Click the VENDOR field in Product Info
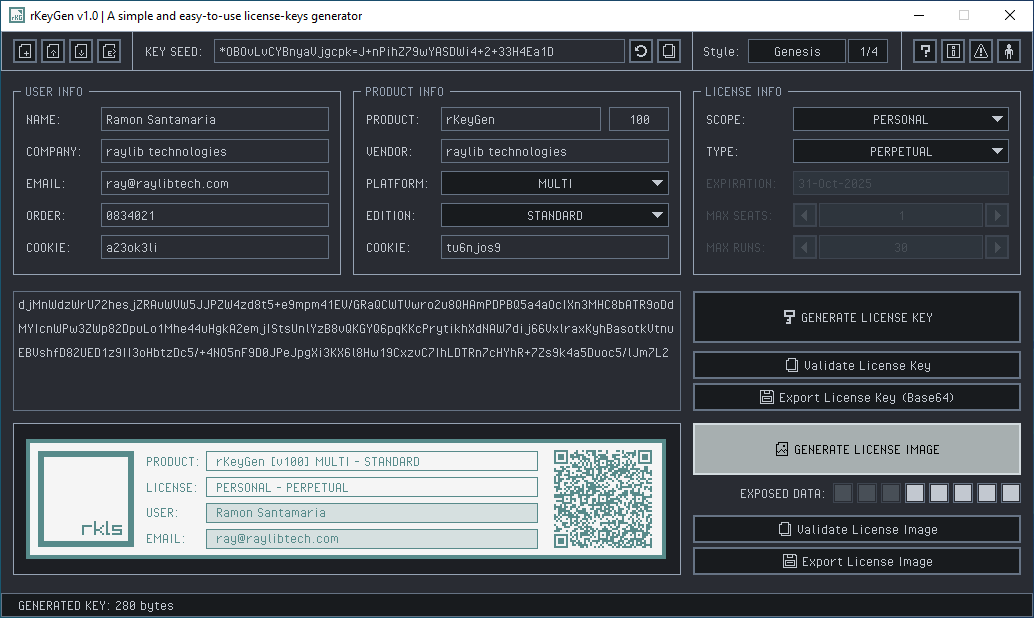1034x618 pixels. click(555, 151)
